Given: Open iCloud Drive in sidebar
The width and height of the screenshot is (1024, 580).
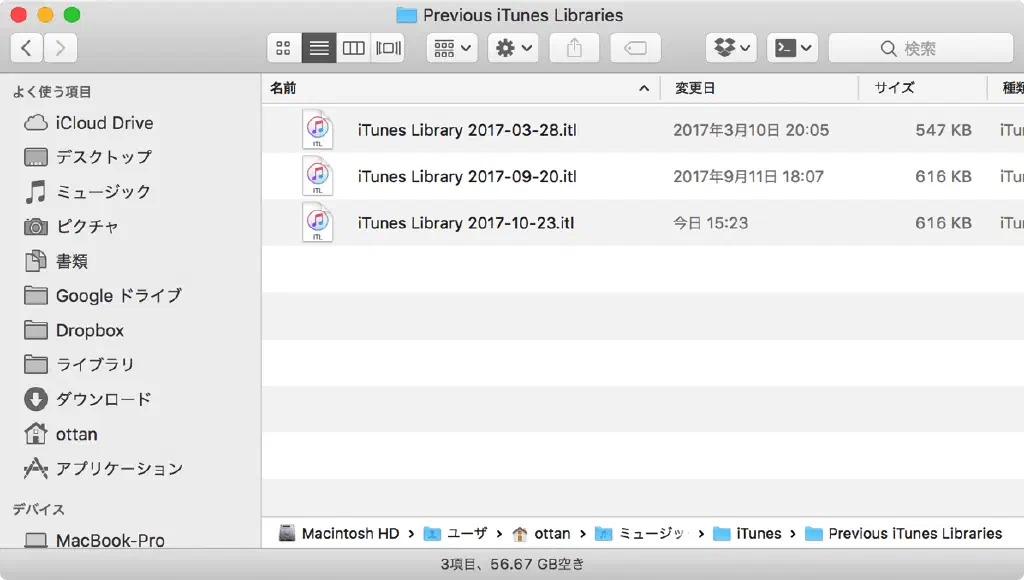Looking at the screenshot, I should click(x=104, y=123).
